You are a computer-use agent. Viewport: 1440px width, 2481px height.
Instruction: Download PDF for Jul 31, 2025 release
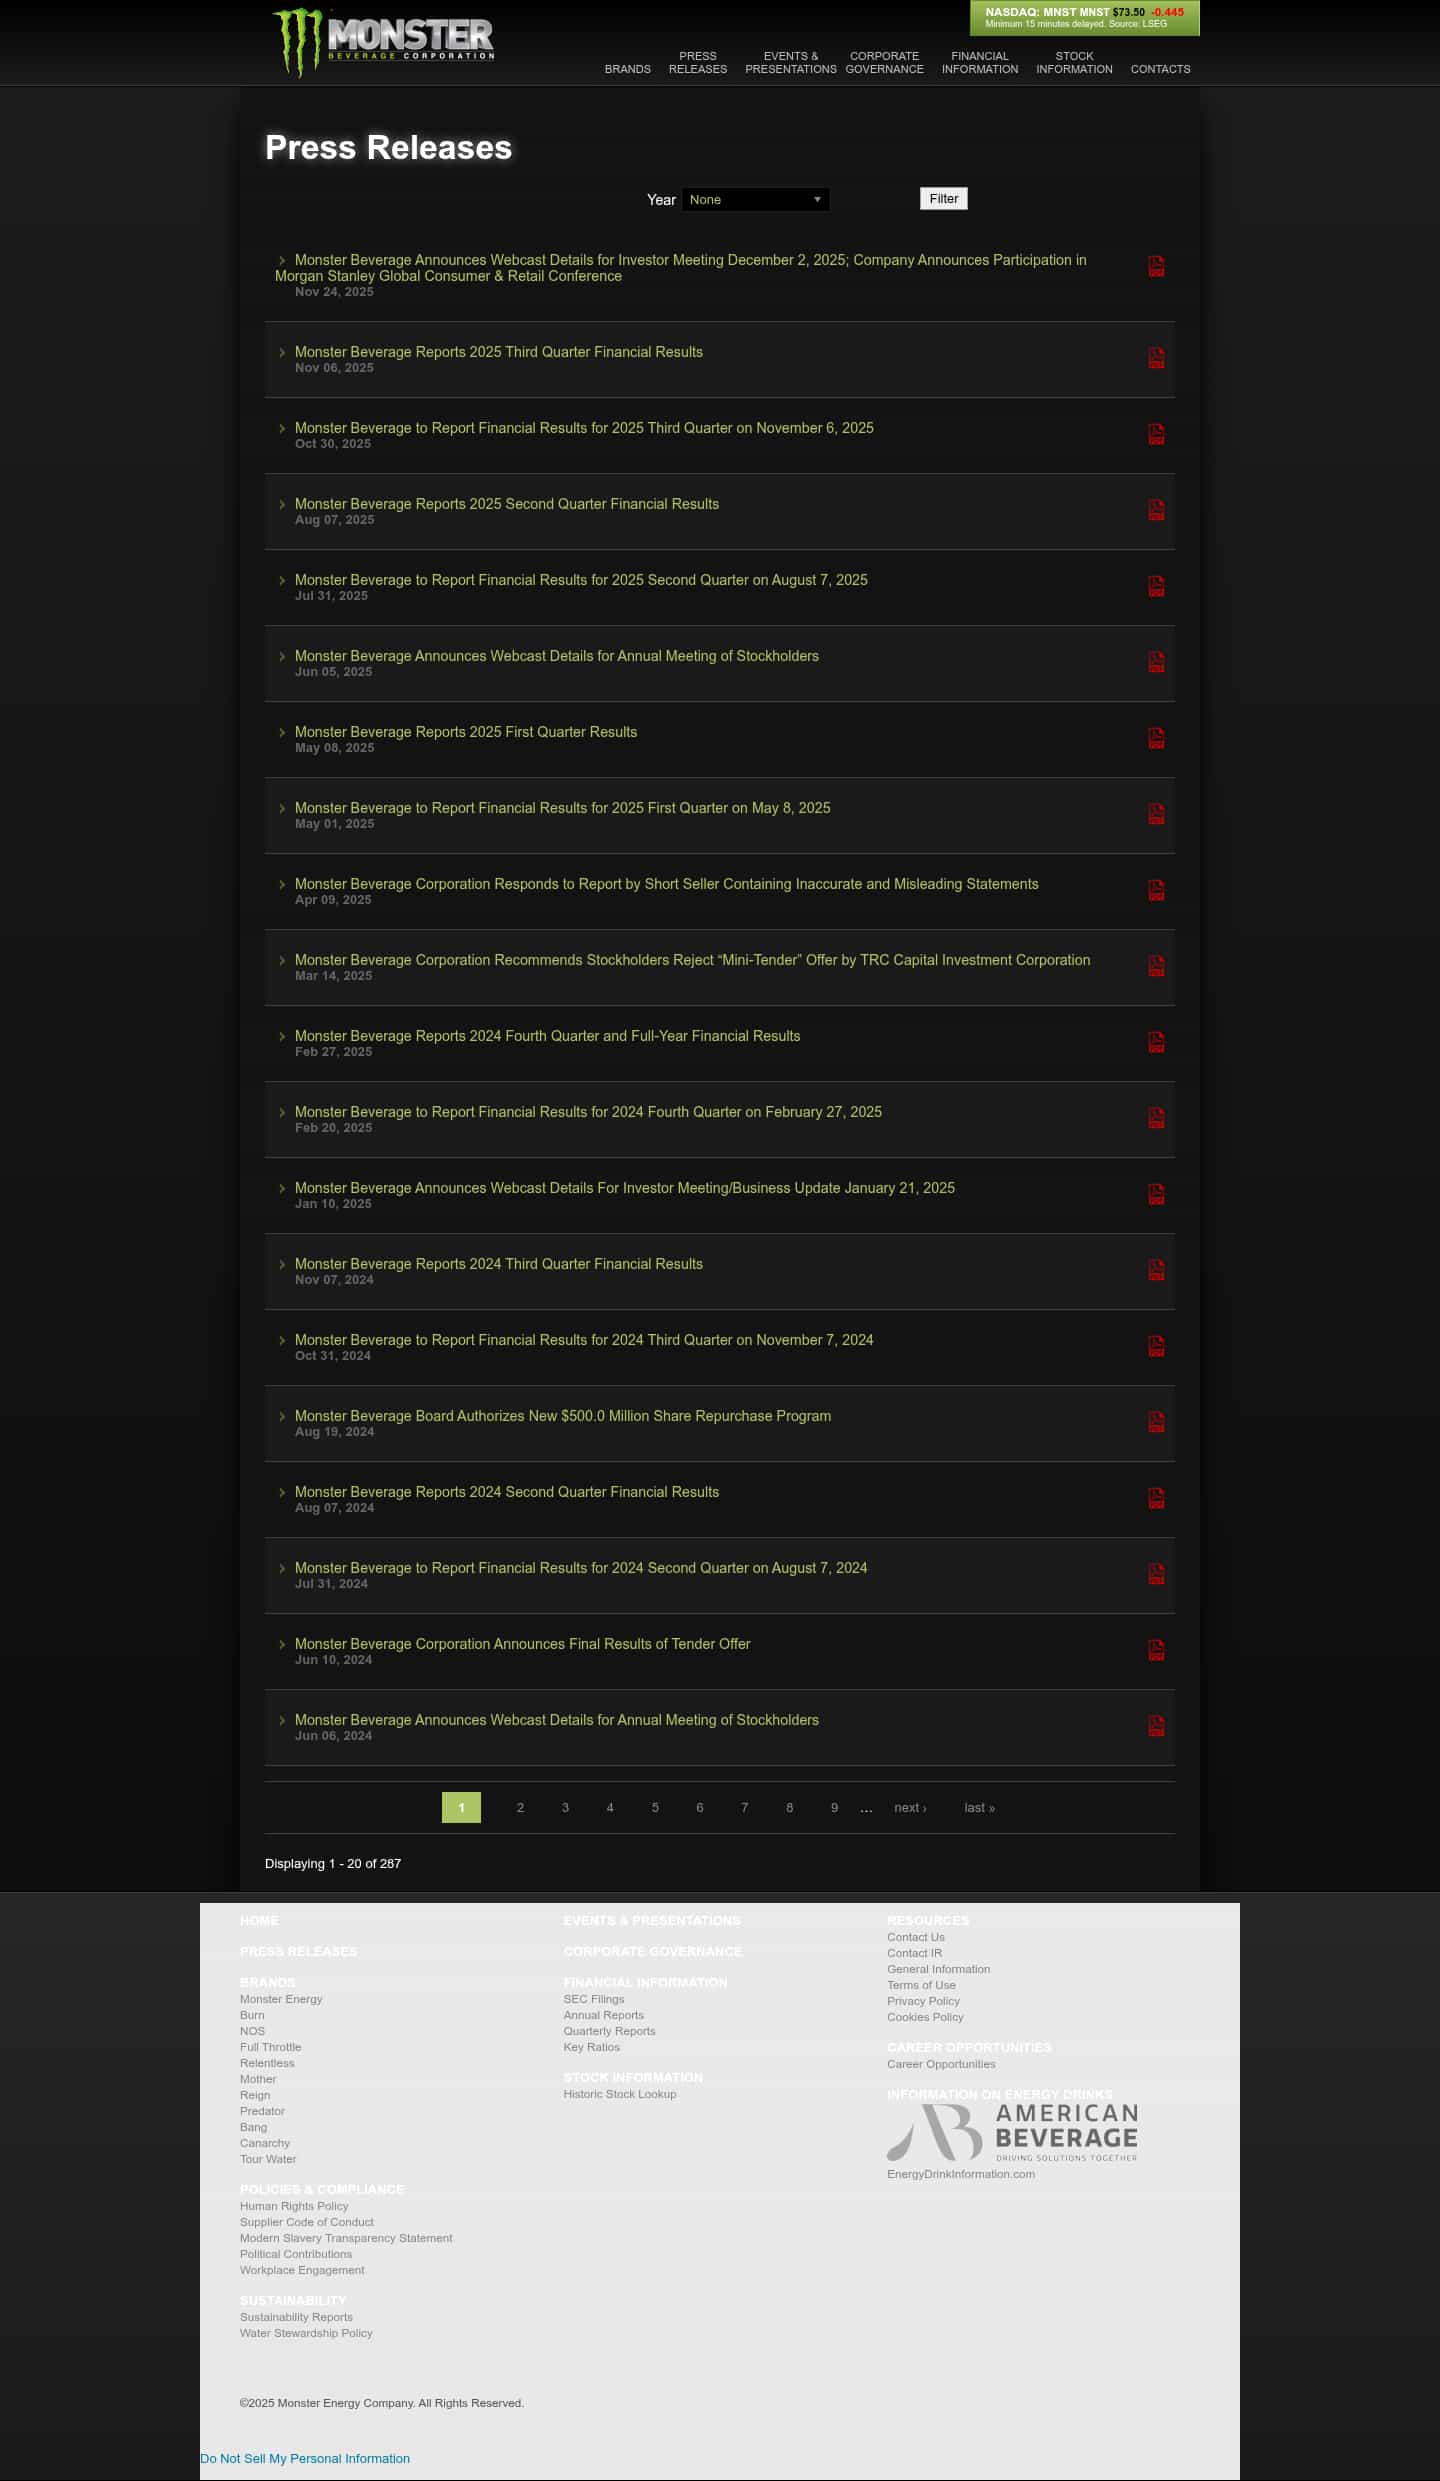click(1156, 586)
